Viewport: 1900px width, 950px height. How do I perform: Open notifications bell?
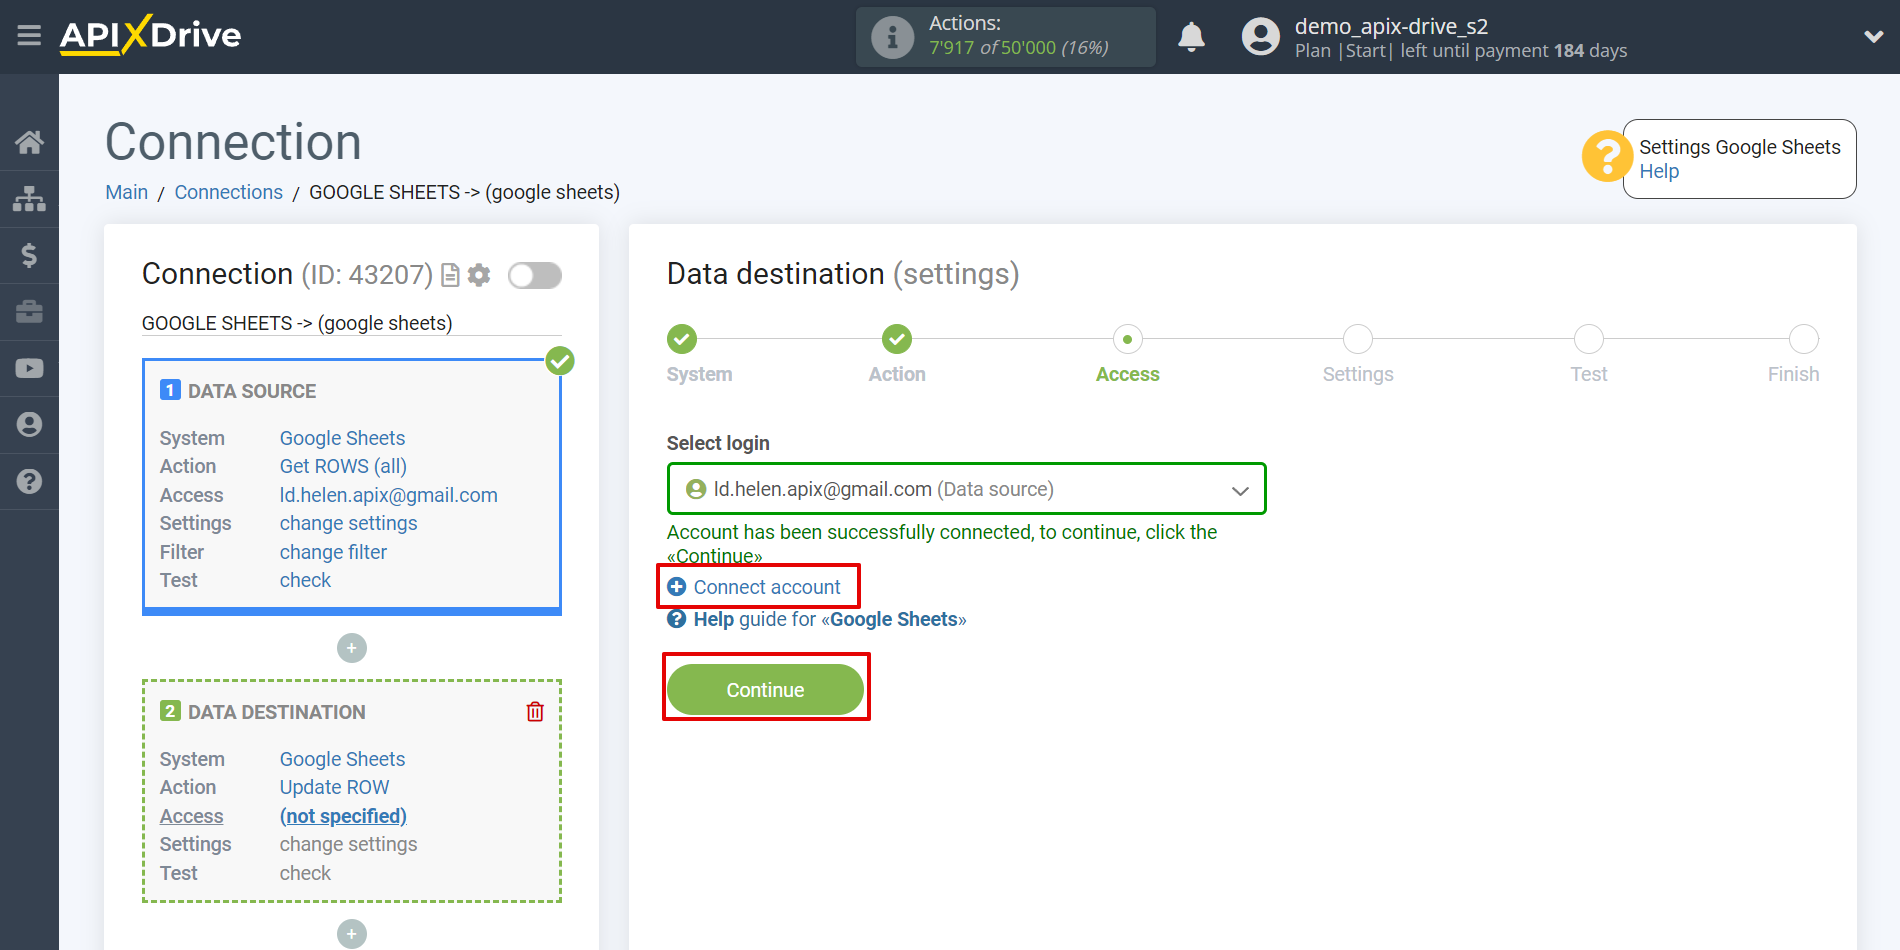(x=1191, y=37)
